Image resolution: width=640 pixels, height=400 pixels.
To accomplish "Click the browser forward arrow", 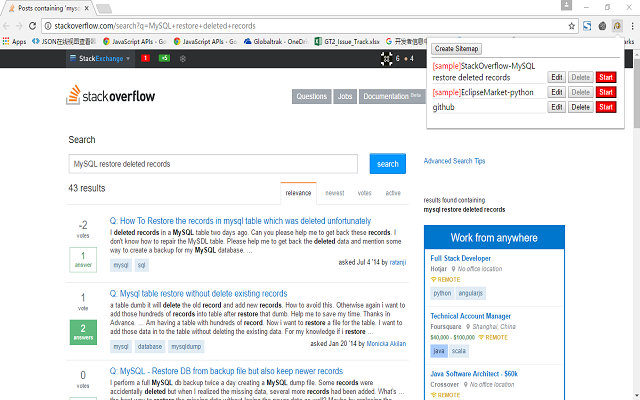I will click(19, 26).
